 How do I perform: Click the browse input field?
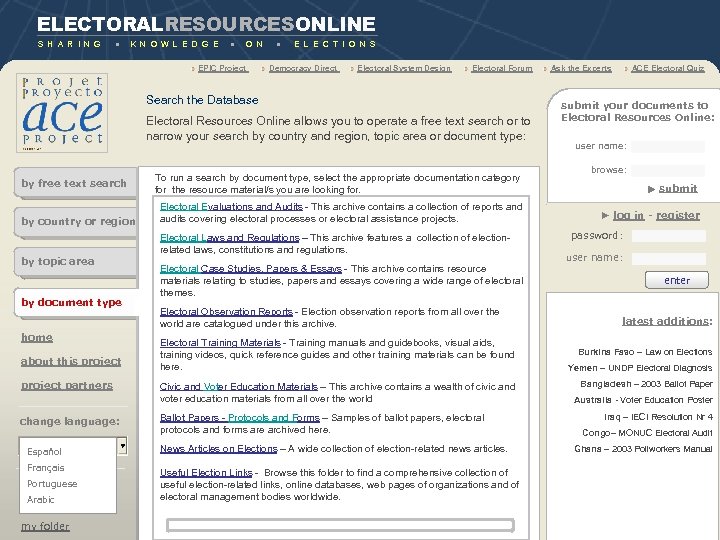click(668, 170)
